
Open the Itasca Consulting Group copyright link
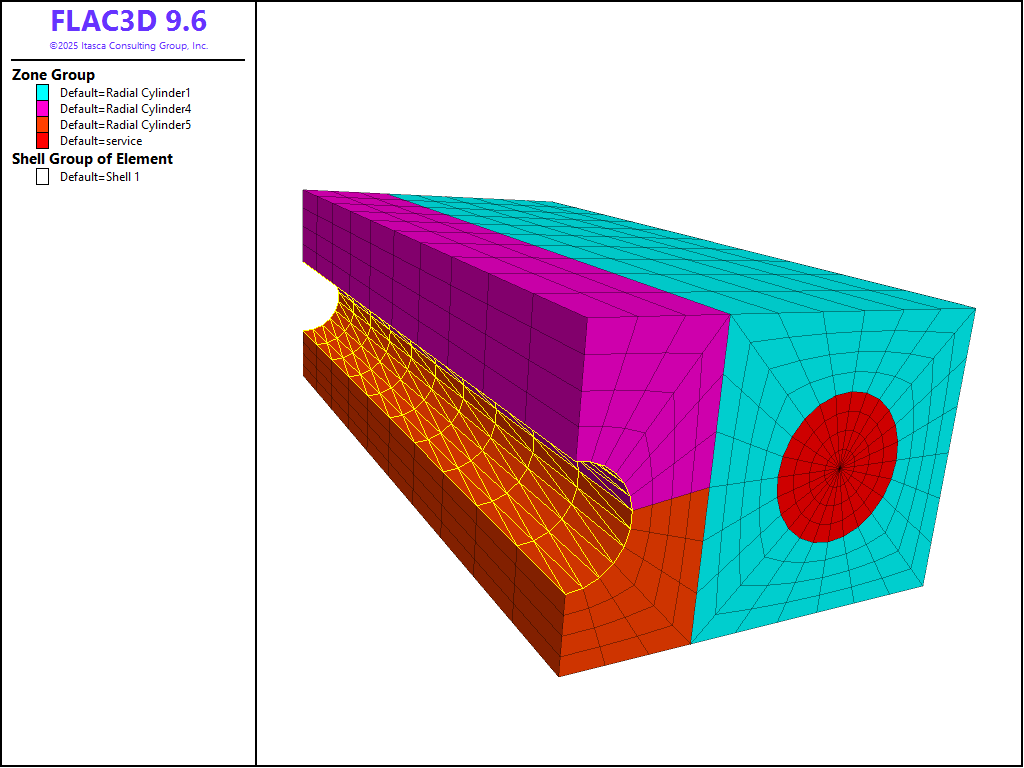(128, 46)
